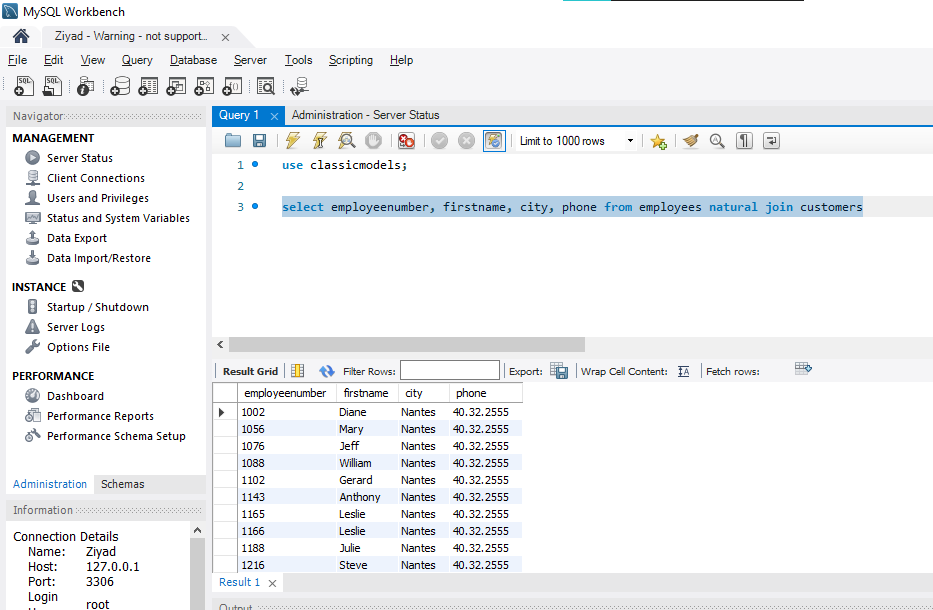Viewport: 933px width, 610px height.
Task: Execute statement under cursor lightning icon
Action: click(x=320, y=141)
